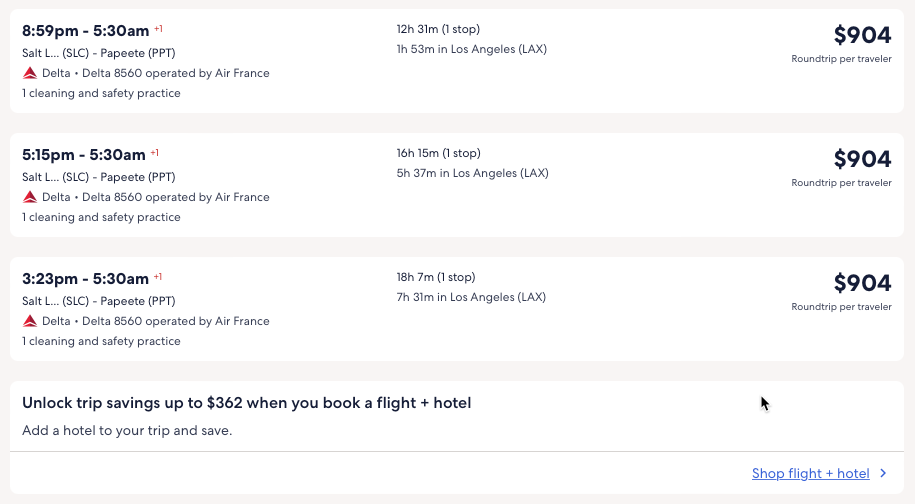
Task: Click the $904 price on the 16h 15m flight
Action: (x=862, y=159)
